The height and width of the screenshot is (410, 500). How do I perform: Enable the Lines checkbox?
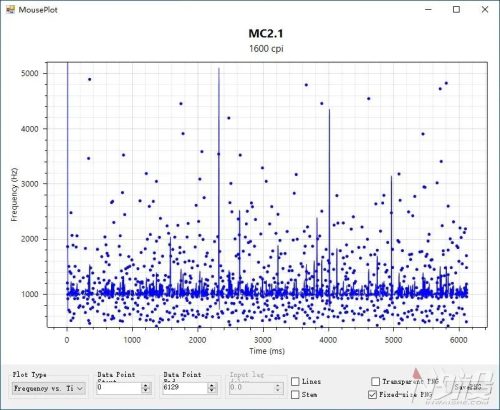click(x=295, y=381)
